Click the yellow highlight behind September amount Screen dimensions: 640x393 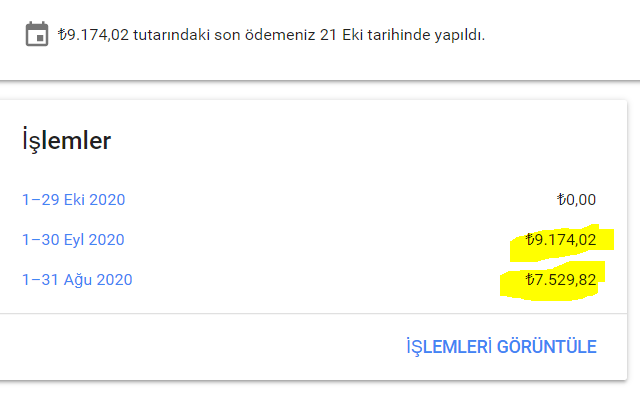pos(562,242)
